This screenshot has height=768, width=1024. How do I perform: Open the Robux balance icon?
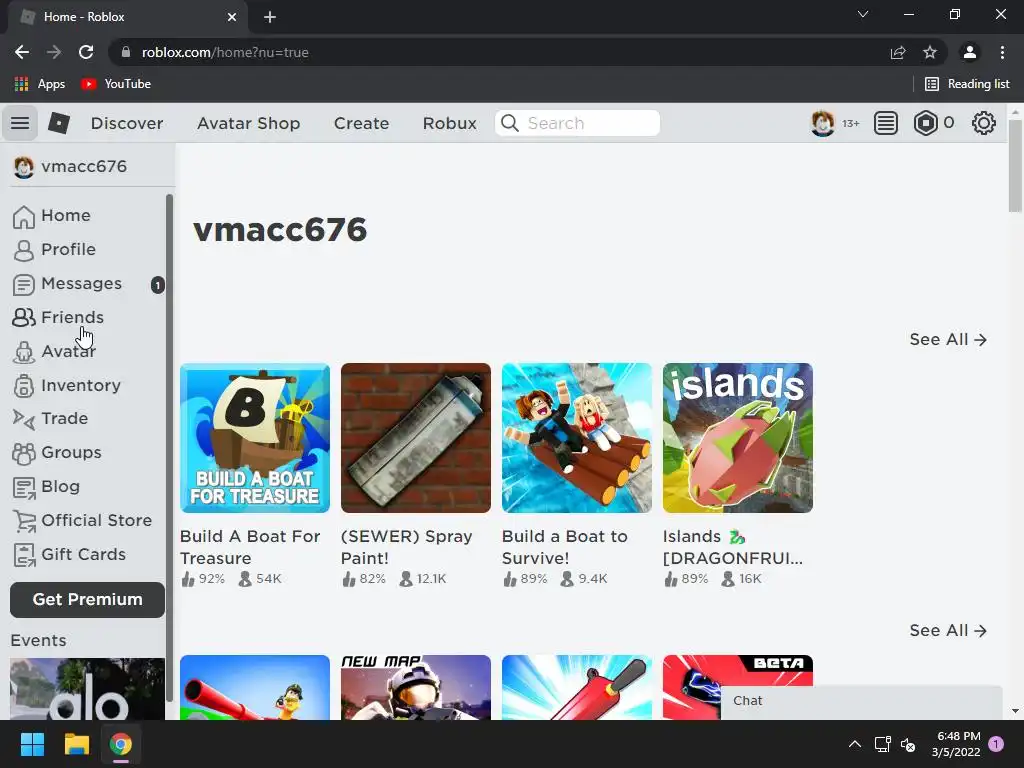[x=925, y=123]
